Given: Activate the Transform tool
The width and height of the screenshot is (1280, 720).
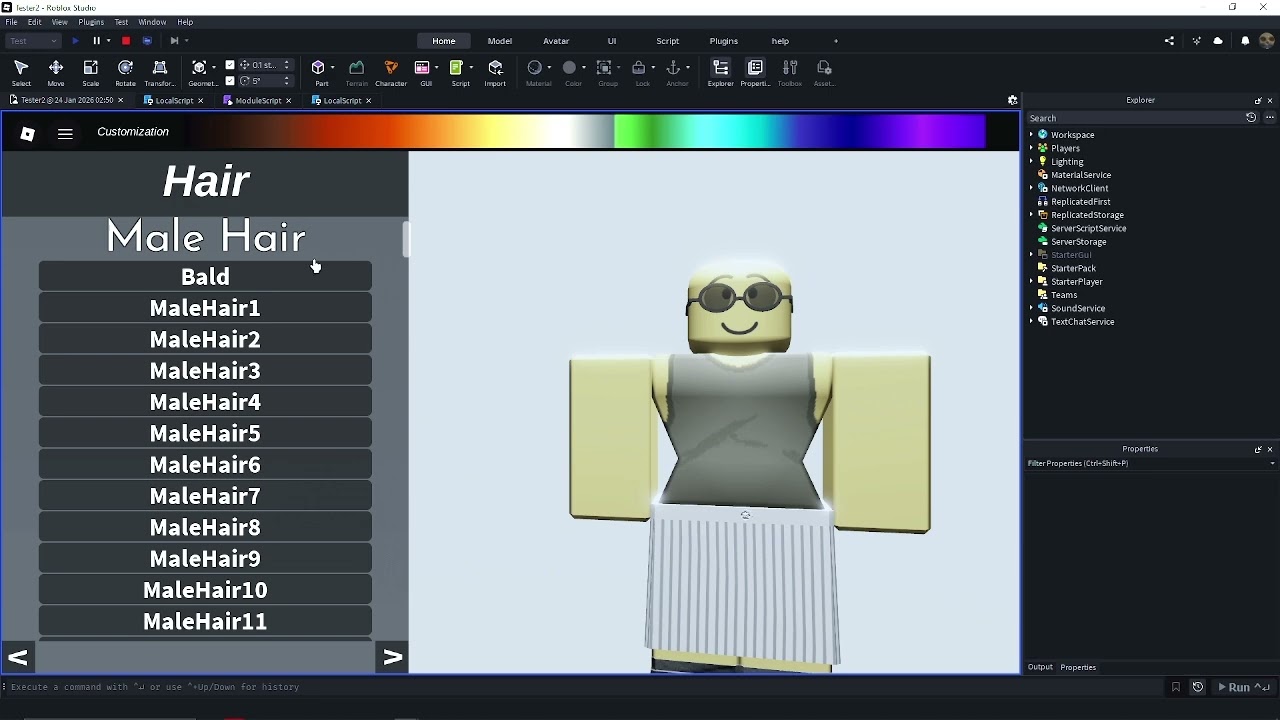Looking at the screenshot, I should [159, 72].
